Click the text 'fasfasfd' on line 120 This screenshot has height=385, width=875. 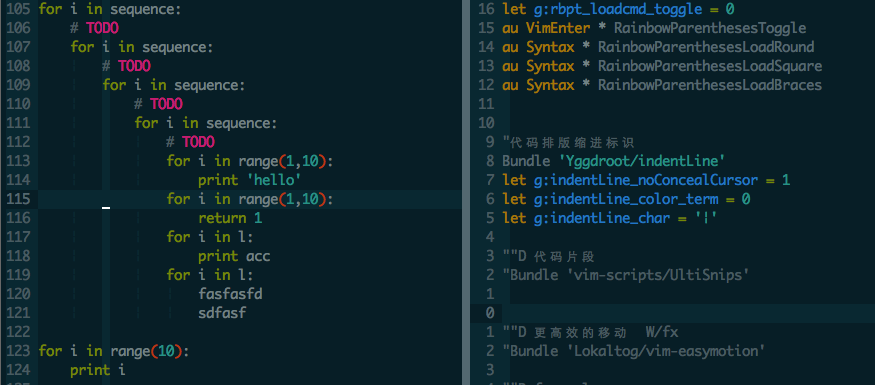click(230, 294)
